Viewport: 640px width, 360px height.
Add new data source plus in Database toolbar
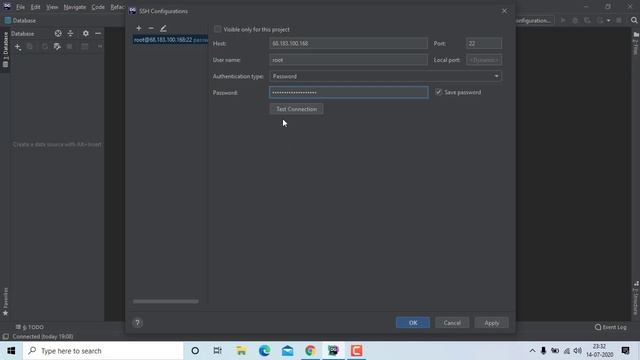tap(18, 47)
